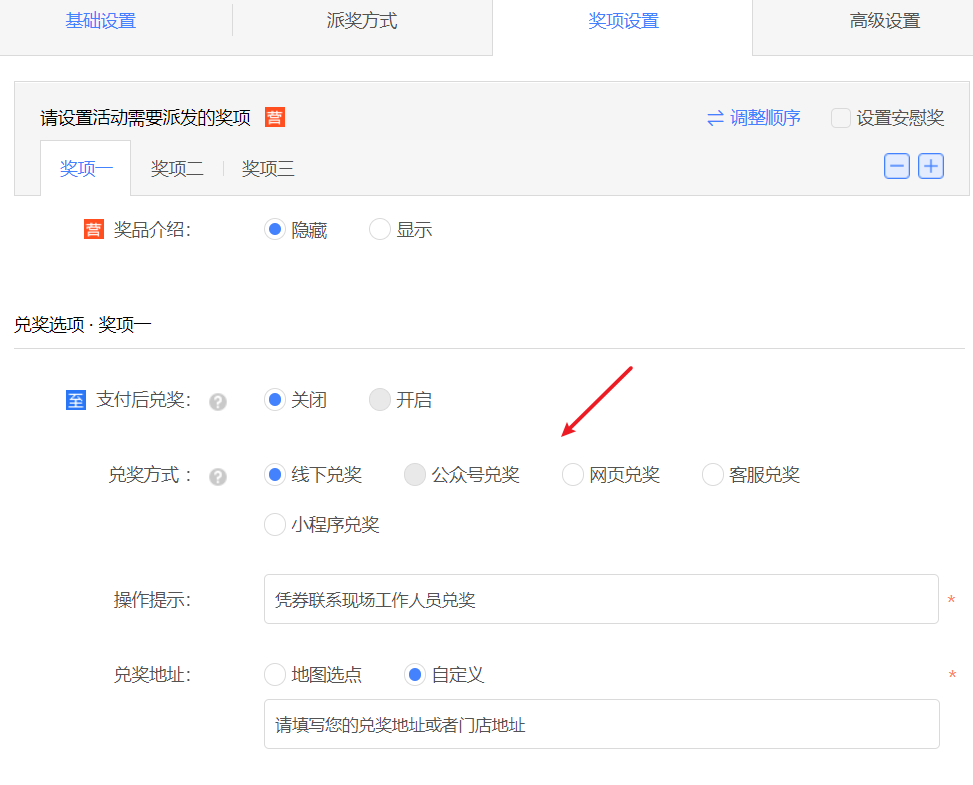
Task: Click the 操作提示 text input field
Action: [x=600, y=599]
